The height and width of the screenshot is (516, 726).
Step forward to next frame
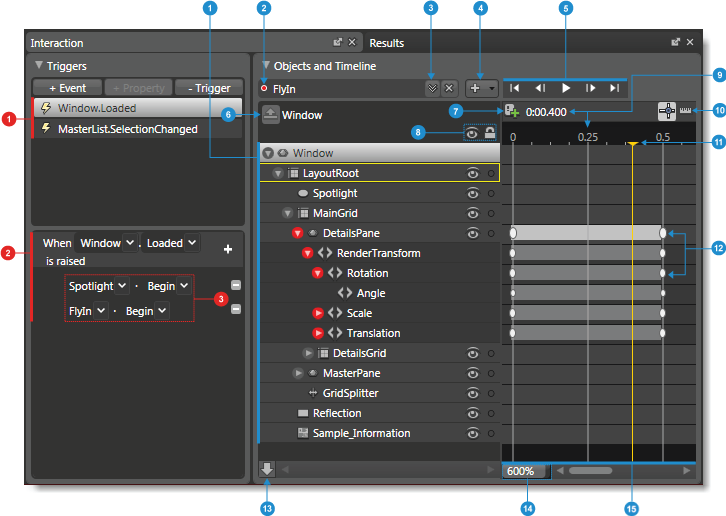(x=590, y=88)
